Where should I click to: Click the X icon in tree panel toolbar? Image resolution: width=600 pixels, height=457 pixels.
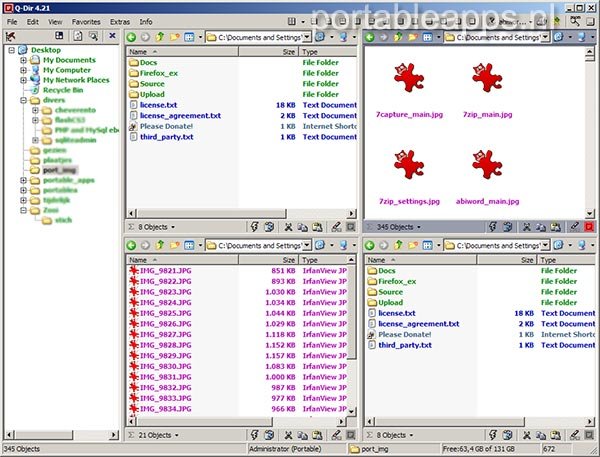point(112,36)
